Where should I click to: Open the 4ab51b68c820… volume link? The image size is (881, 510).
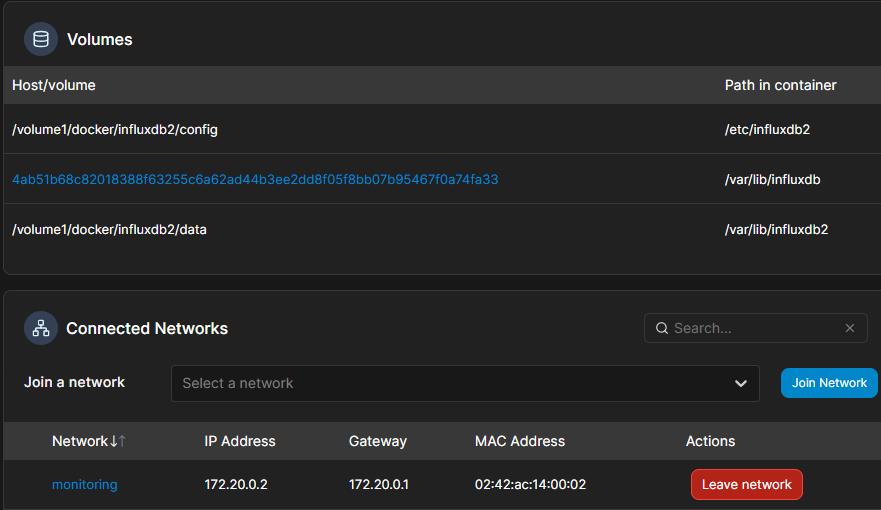click(x=255, y=179)
